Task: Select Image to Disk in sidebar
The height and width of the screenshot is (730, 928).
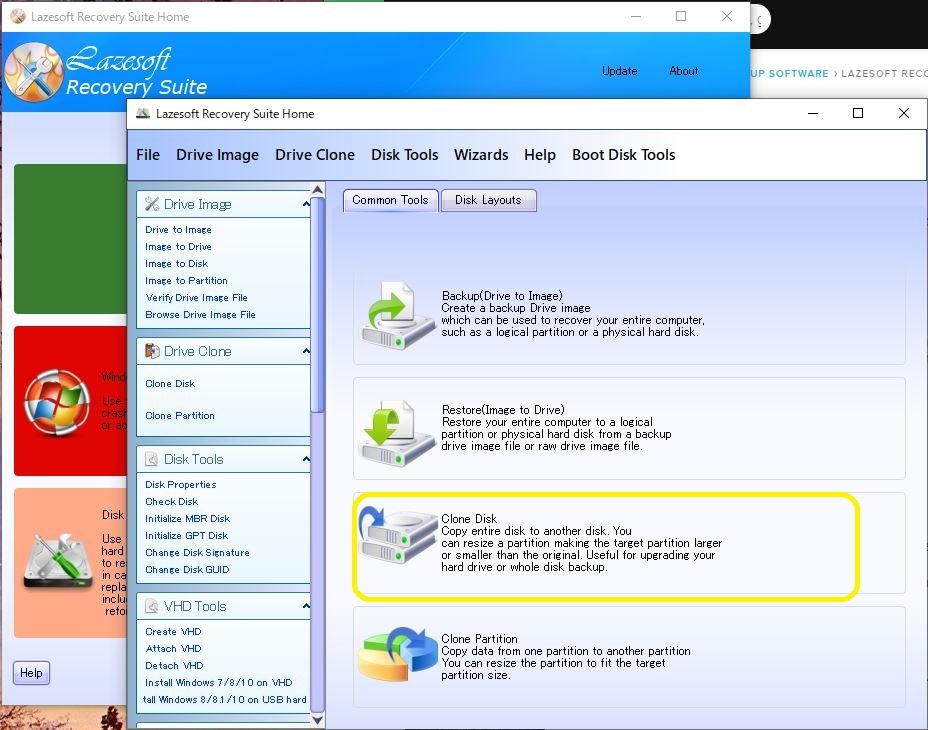Action: click(x=176, y=263)
